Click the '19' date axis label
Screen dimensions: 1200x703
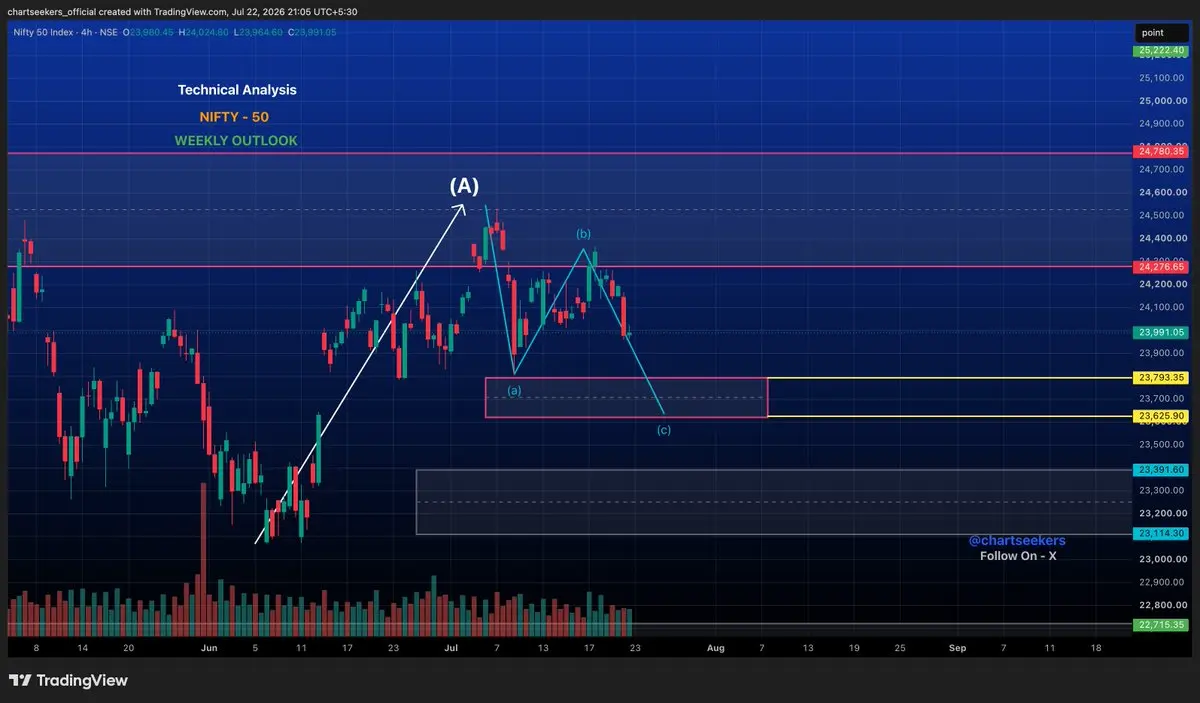[x=854, y=649]
